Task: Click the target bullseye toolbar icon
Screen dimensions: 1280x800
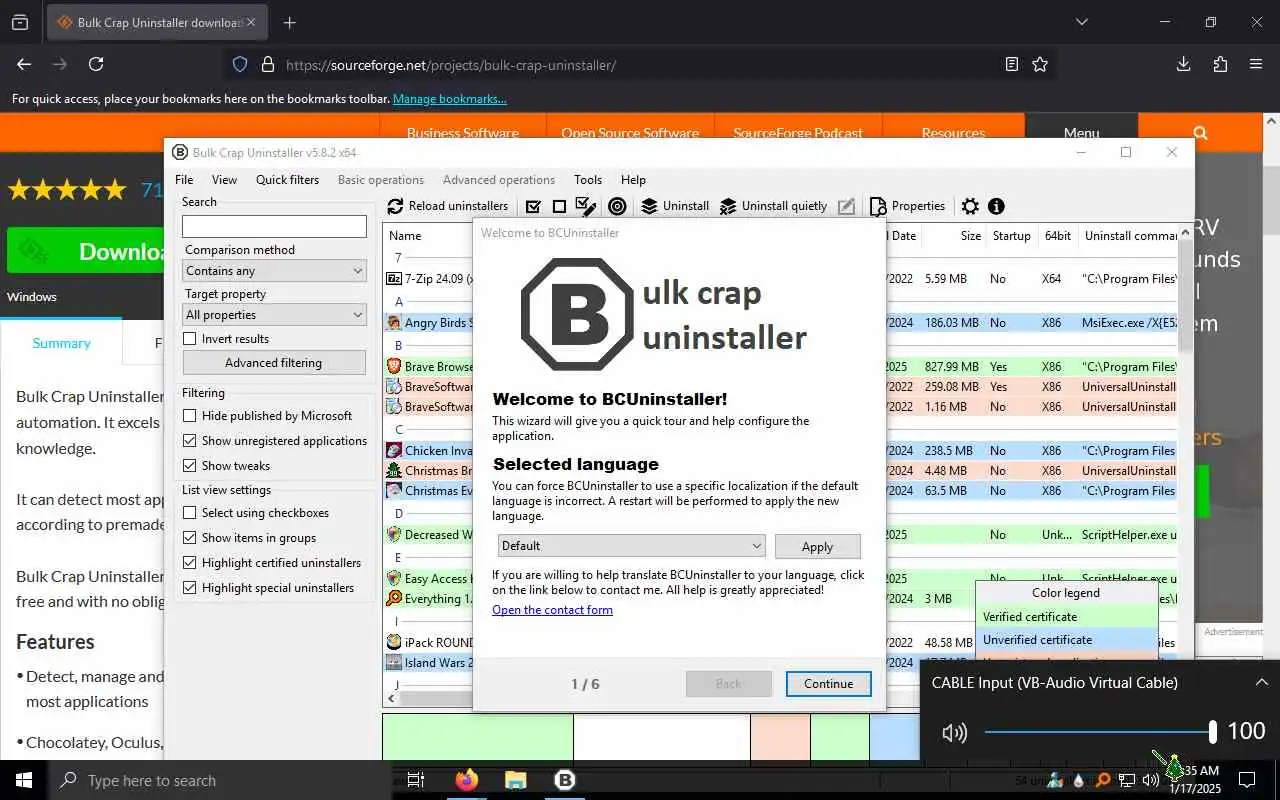Action: click(x=617, y=206)
